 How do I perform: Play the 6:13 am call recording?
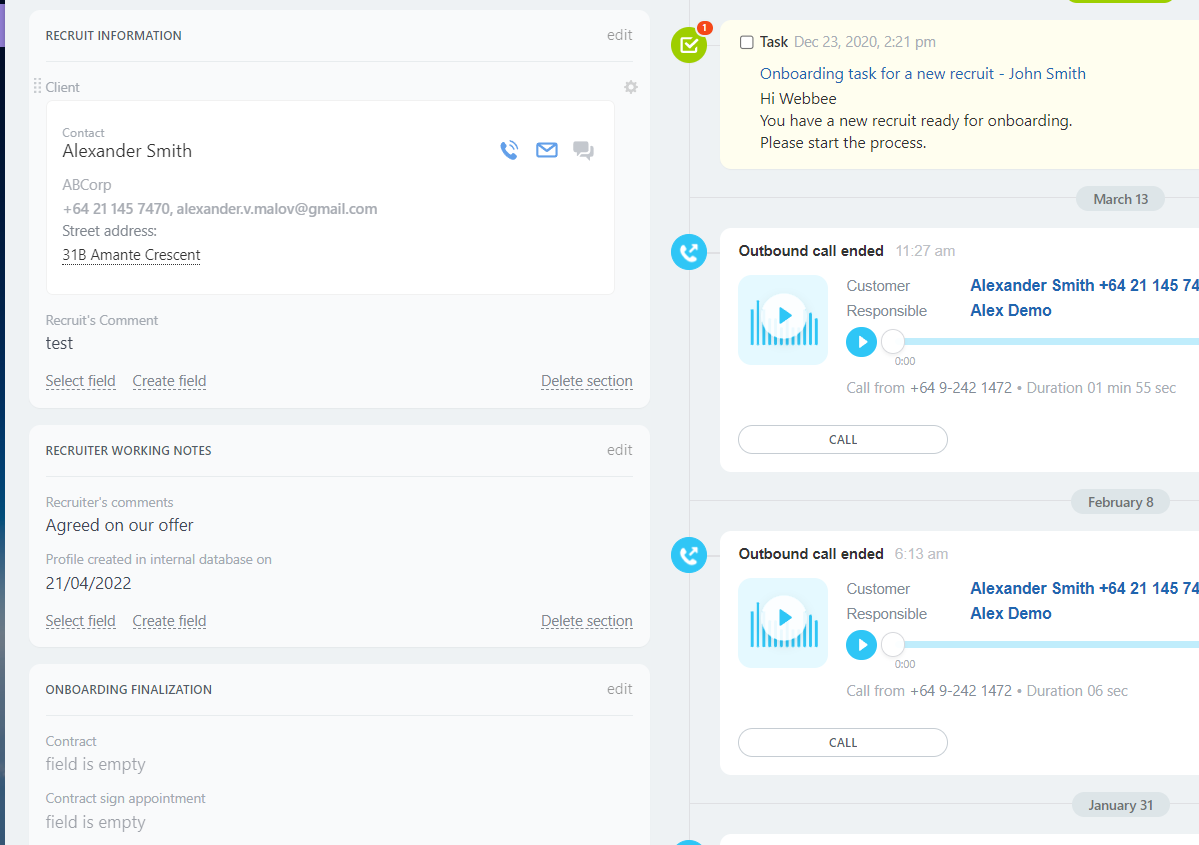click(861, 645)
